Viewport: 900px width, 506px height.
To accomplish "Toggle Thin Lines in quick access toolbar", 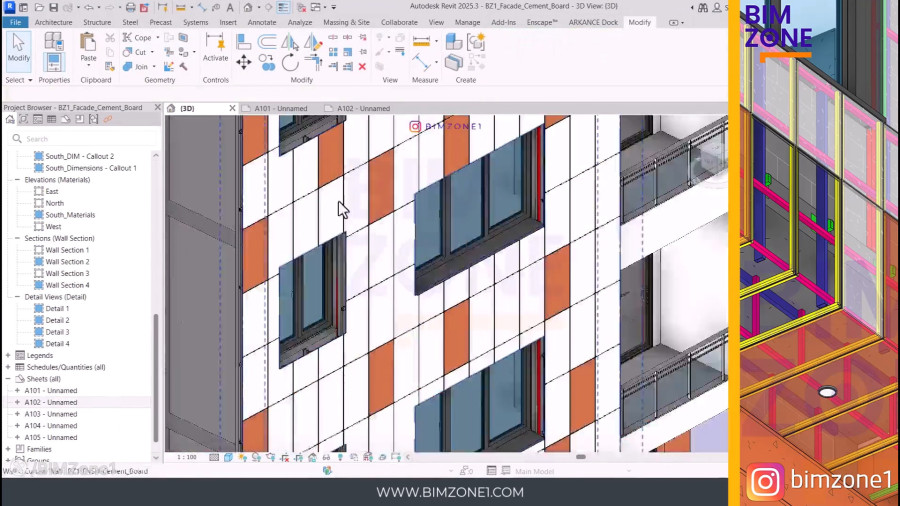I will pos(283,7).
